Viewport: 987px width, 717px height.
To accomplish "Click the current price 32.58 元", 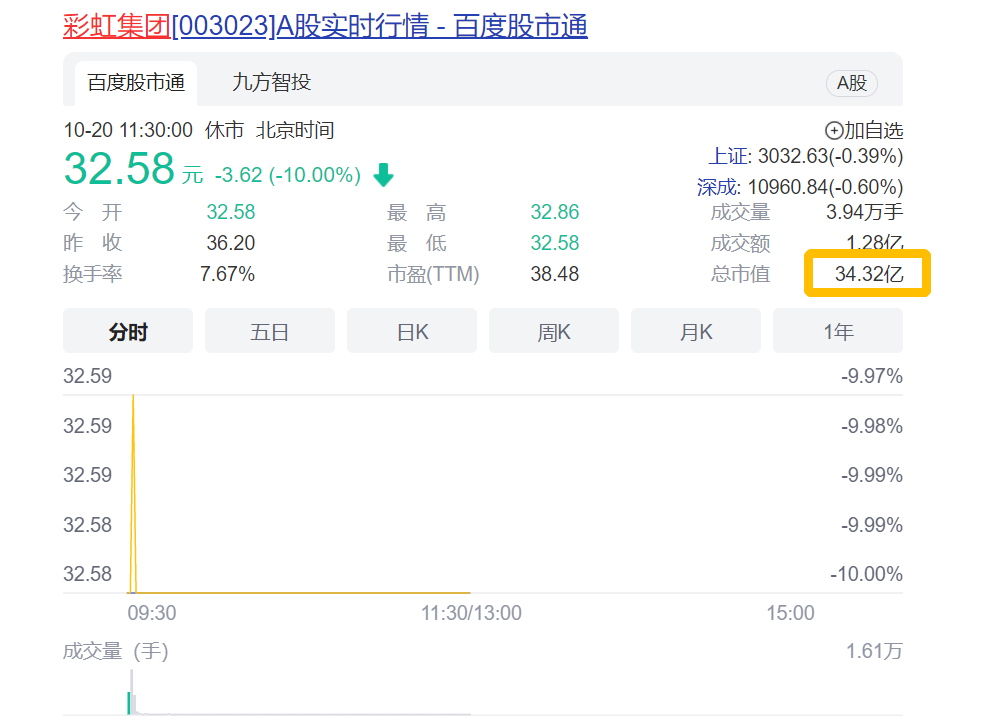I will click(133, 169).
